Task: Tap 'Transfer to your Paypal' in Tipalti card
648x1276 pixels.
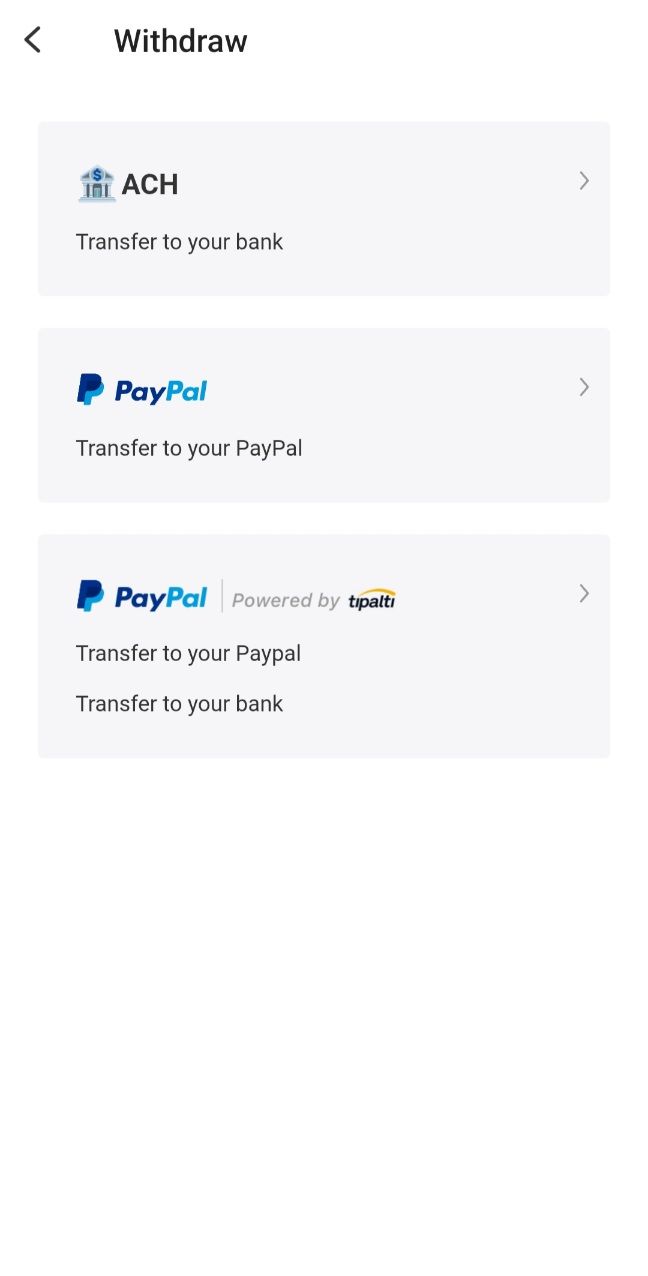Action: pos(188,654)
